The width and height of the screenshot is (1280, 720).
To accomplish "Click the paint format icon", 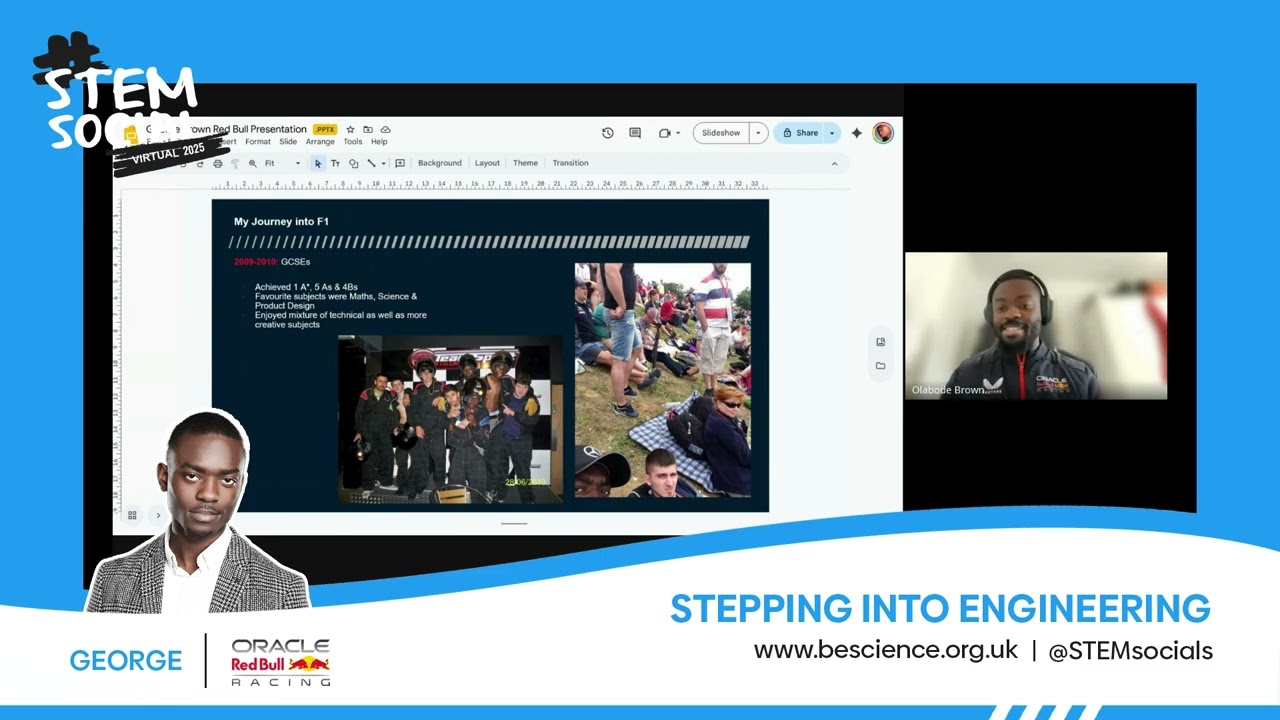I will [235, 163].
